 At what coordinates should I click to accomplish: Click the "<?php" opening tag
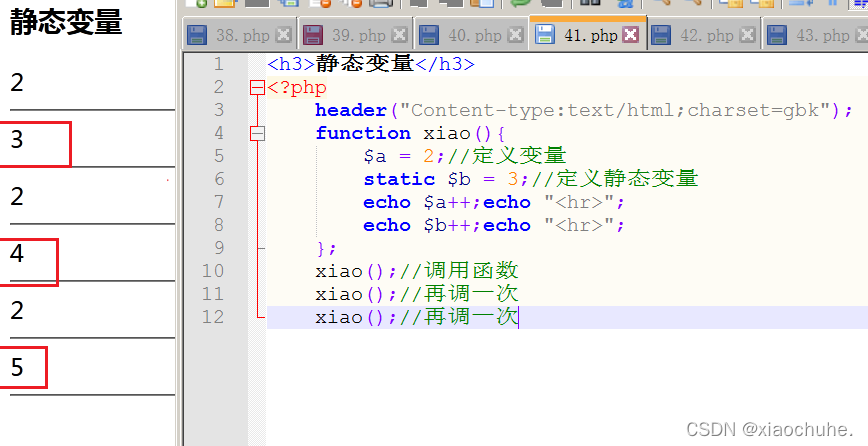297,87
